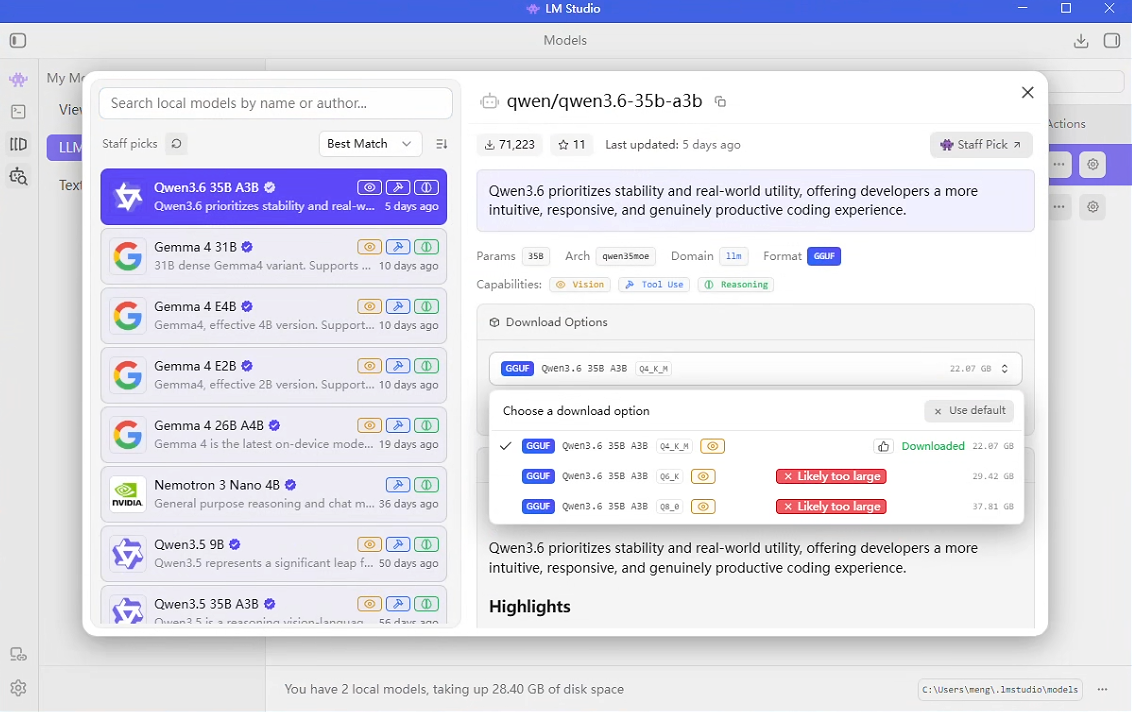
Task: Click thumbs-up icon next to Downloaded
Action: pyautogui.click(x=883, y=446)
